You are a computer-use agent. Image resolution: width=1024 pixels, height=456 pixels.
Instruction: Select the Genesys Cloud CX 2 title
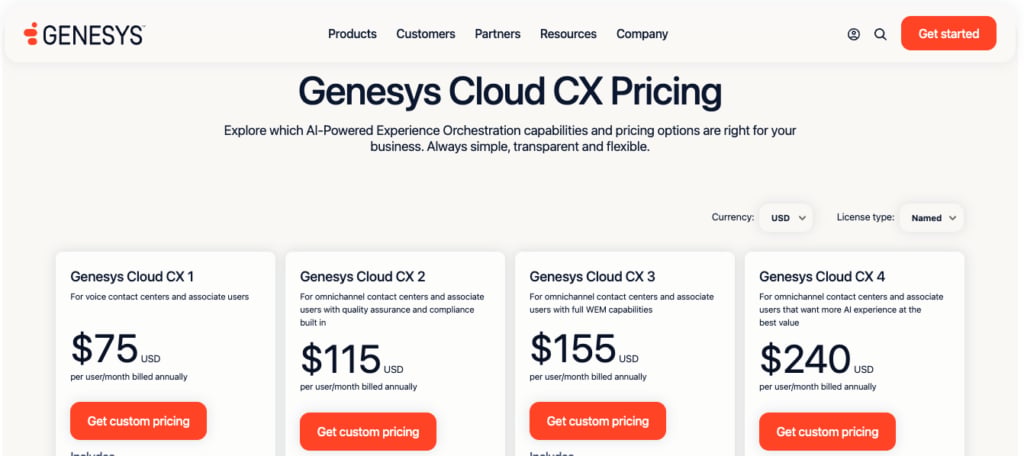click(x=362, y=276)
